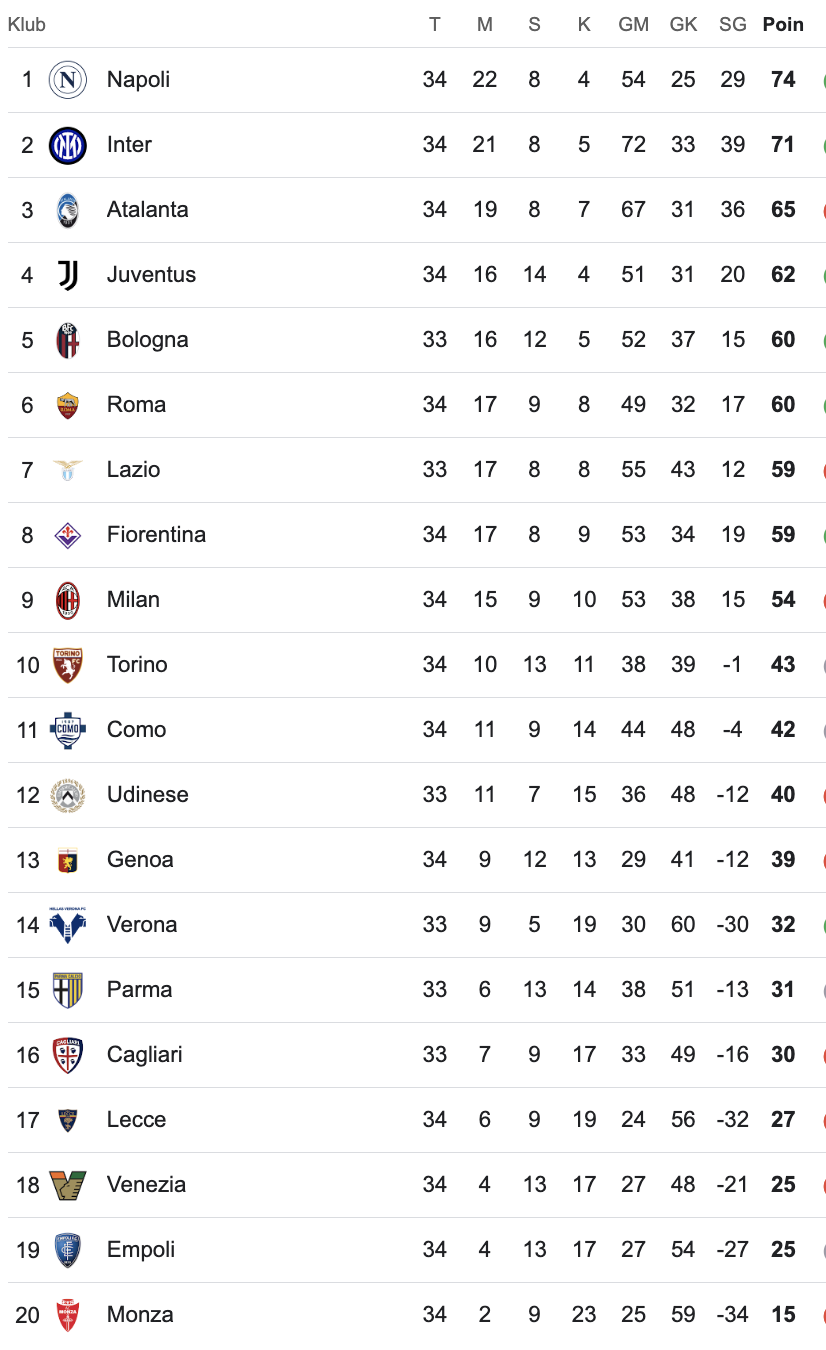Click the Napoli club crest icon

coord(67,80)
